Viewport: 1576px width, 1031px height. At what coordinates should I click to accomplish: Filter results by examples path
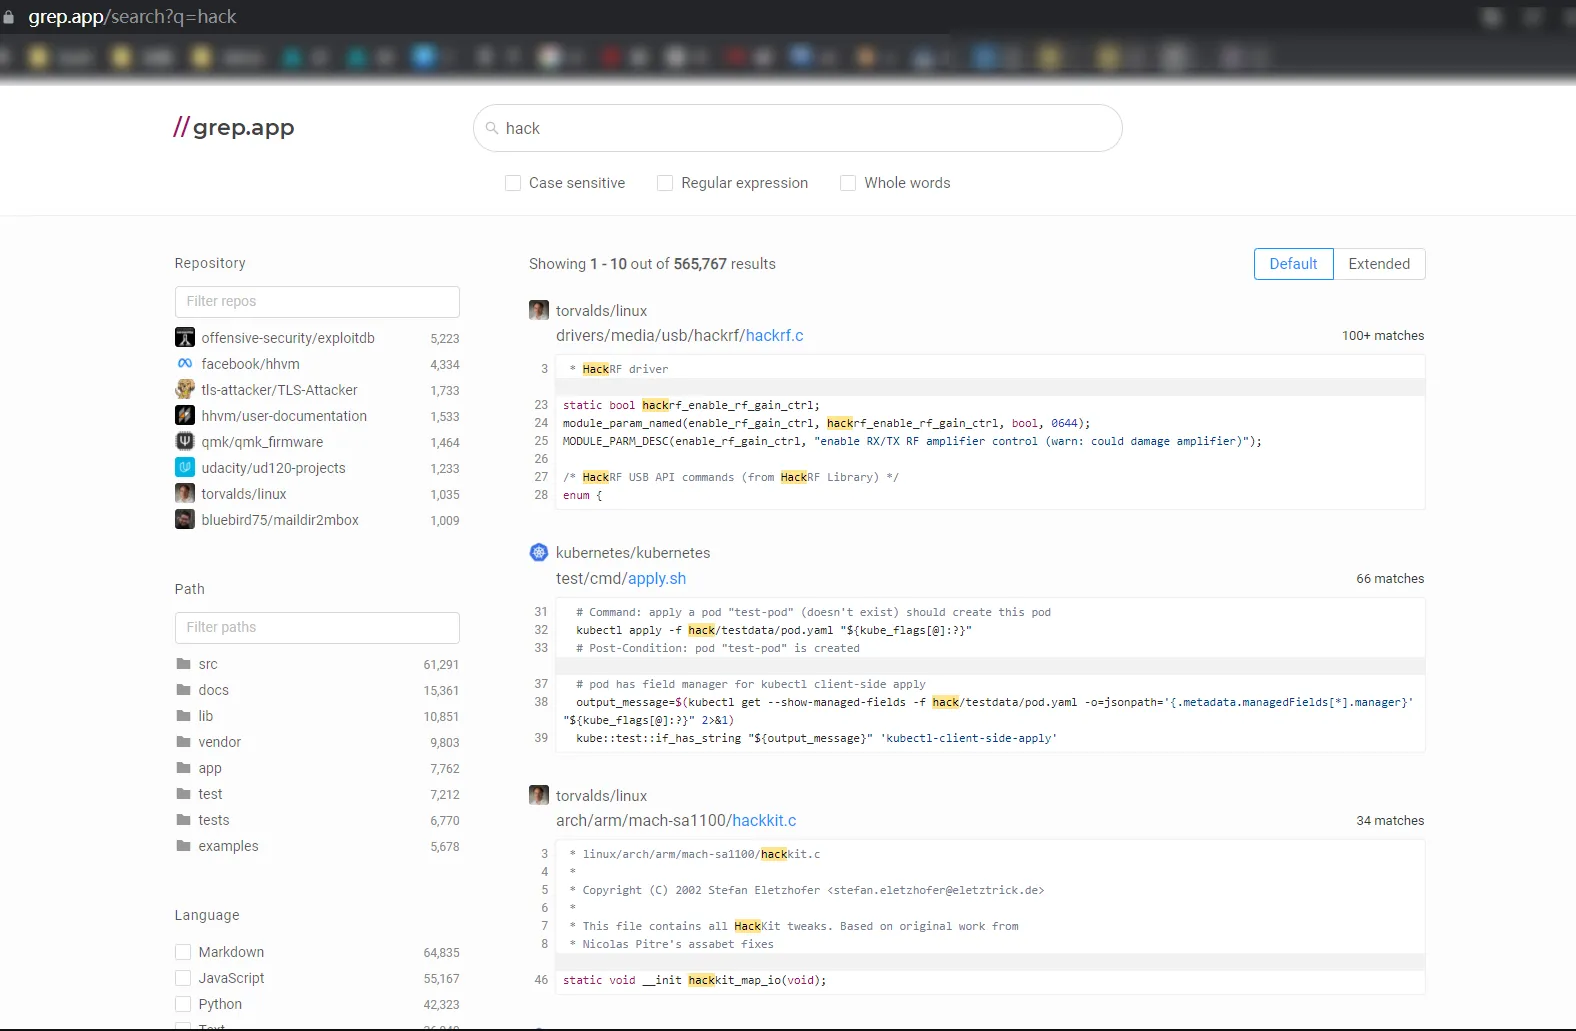(x=317, y=846)
